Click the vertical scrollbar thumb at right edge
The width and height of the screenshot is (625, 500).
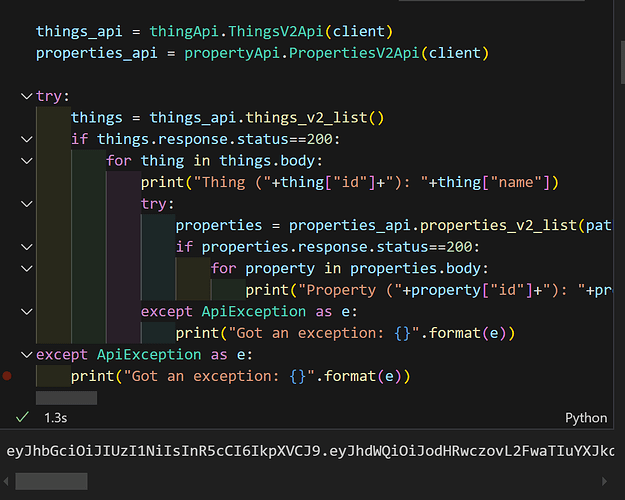click(x=623, y=62)
